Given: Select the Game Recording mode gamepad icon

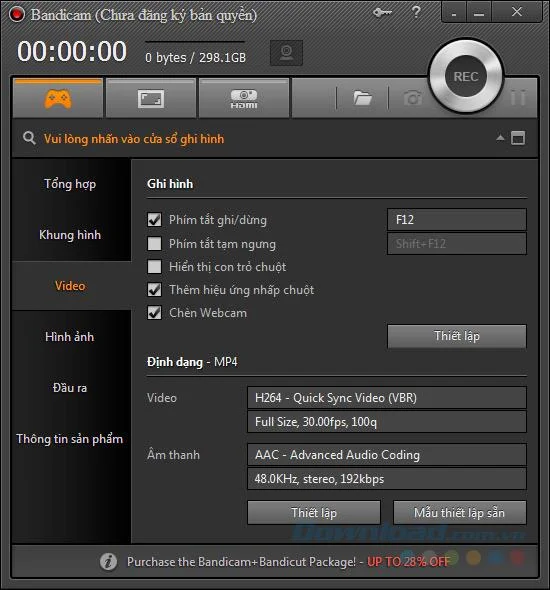Looking at the screenshot, I should (58, 99).
